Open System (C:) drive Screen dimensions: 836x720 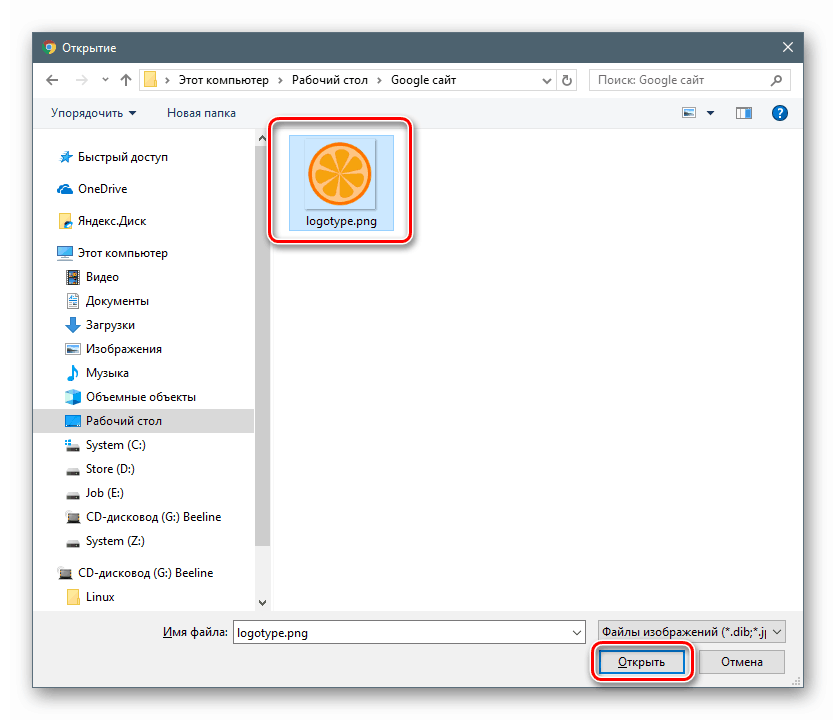(x=116, y=445)
